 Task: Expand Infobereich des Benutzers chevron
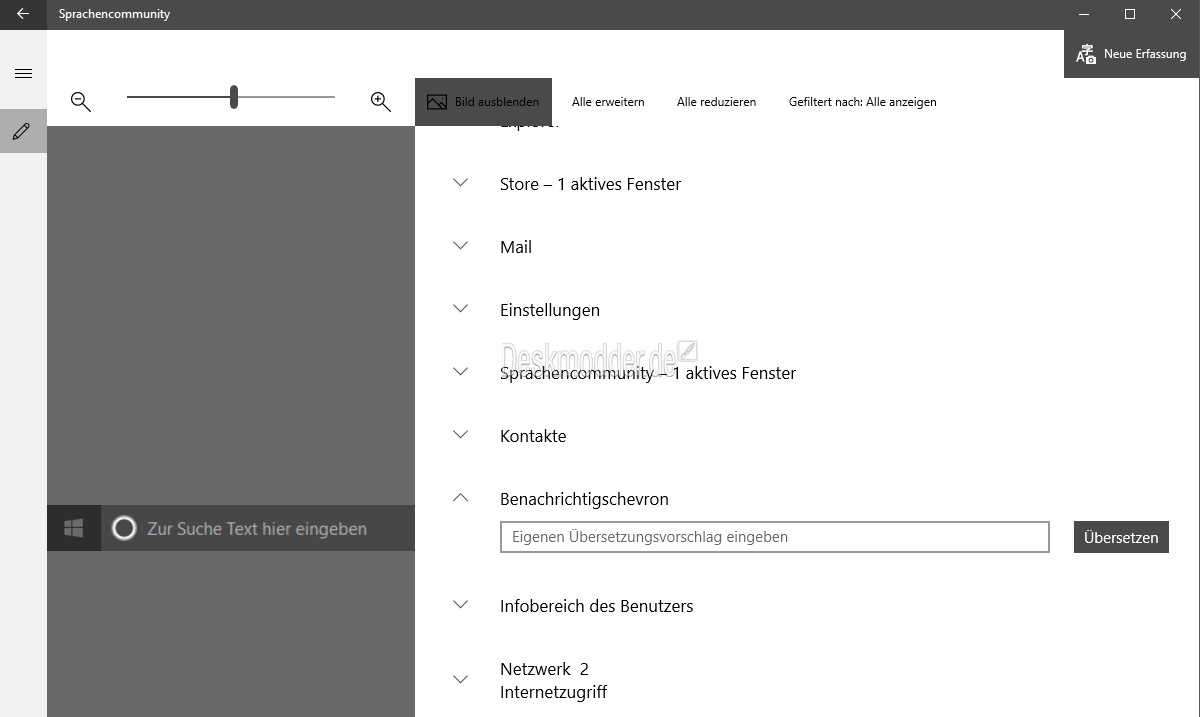pos(460,605)
